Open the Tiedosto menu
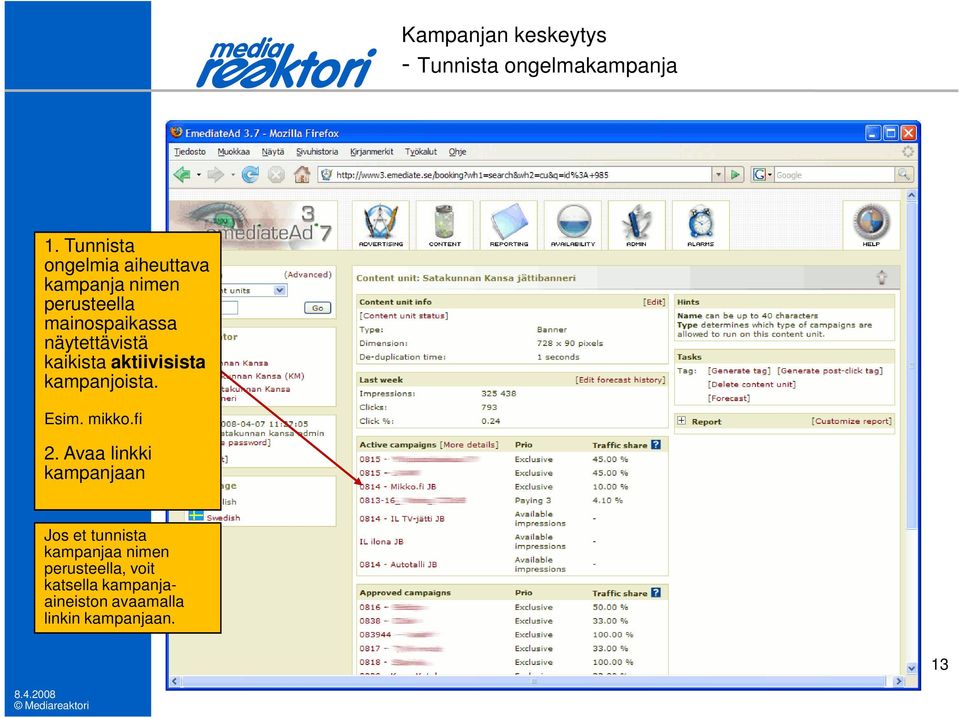 [x=190, y=152]
